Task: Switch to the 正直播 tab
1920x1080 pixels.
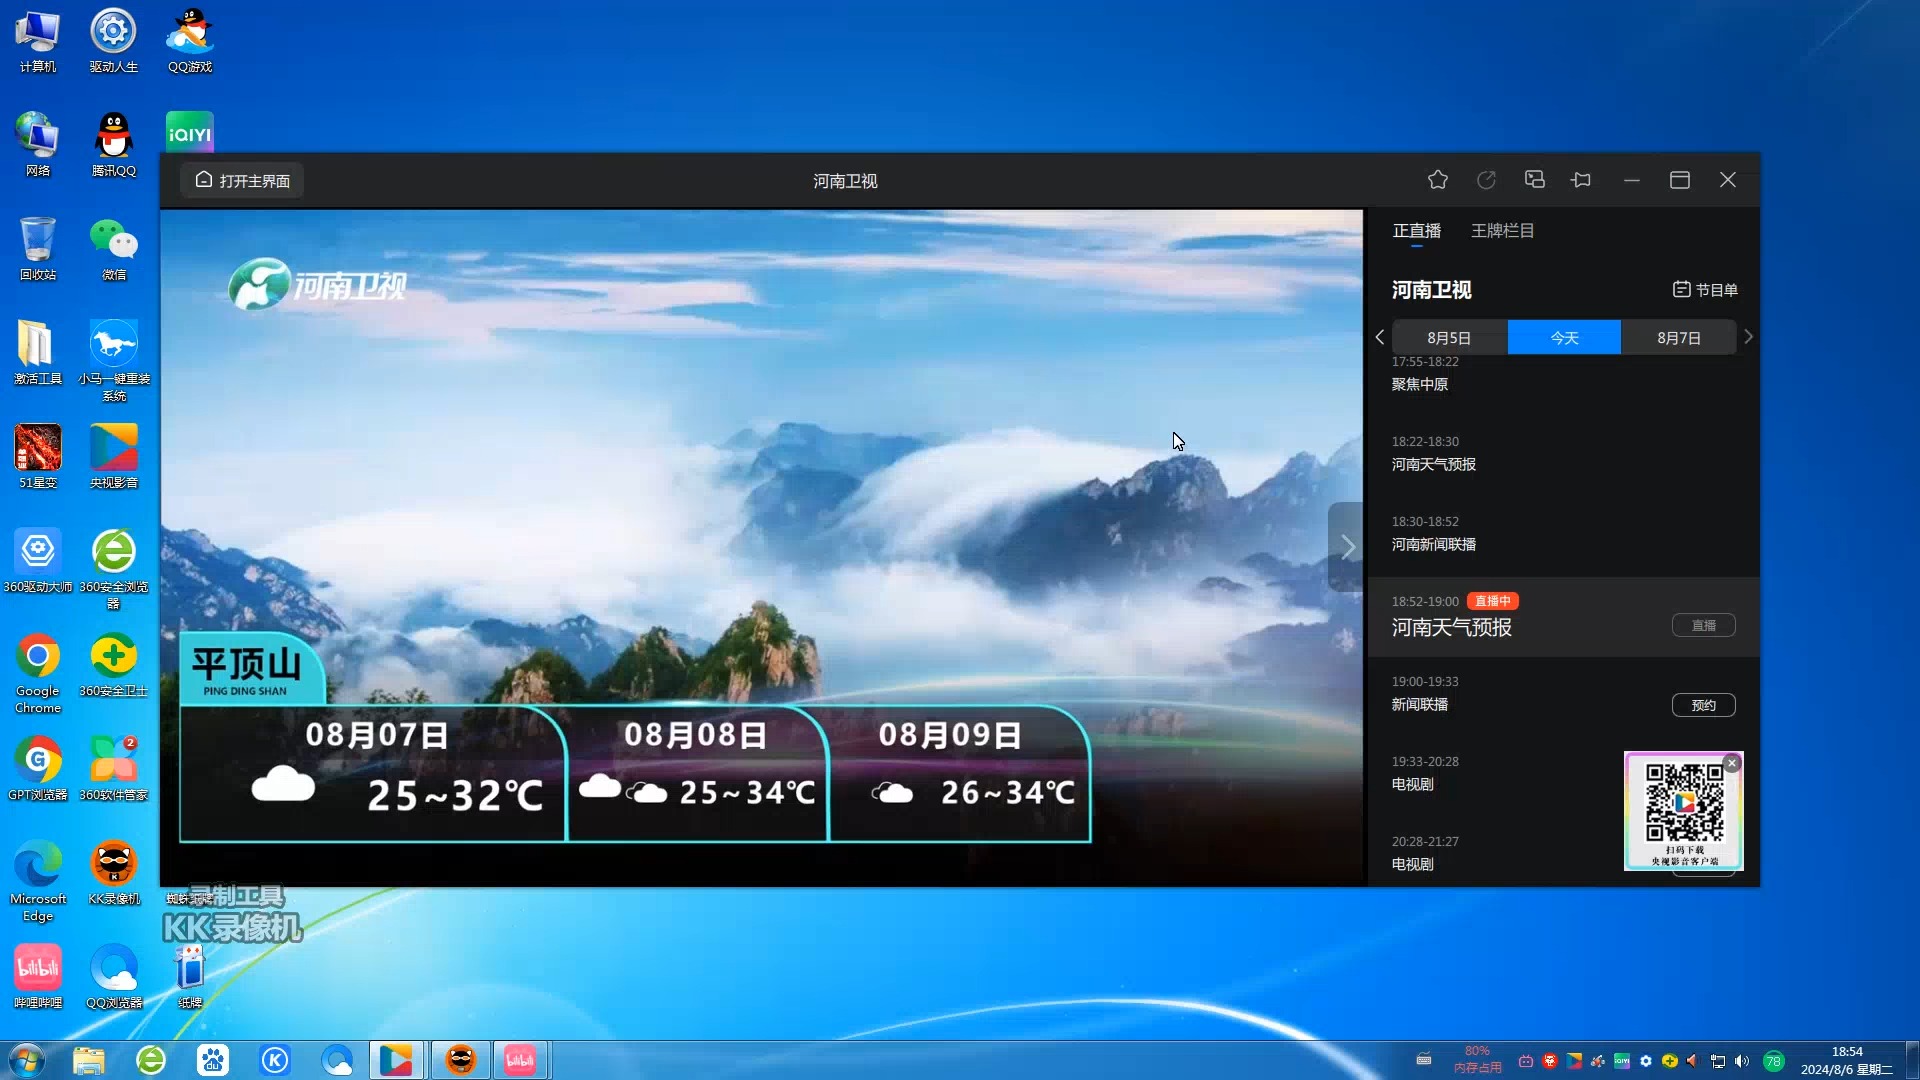Action: [1416, 231]
